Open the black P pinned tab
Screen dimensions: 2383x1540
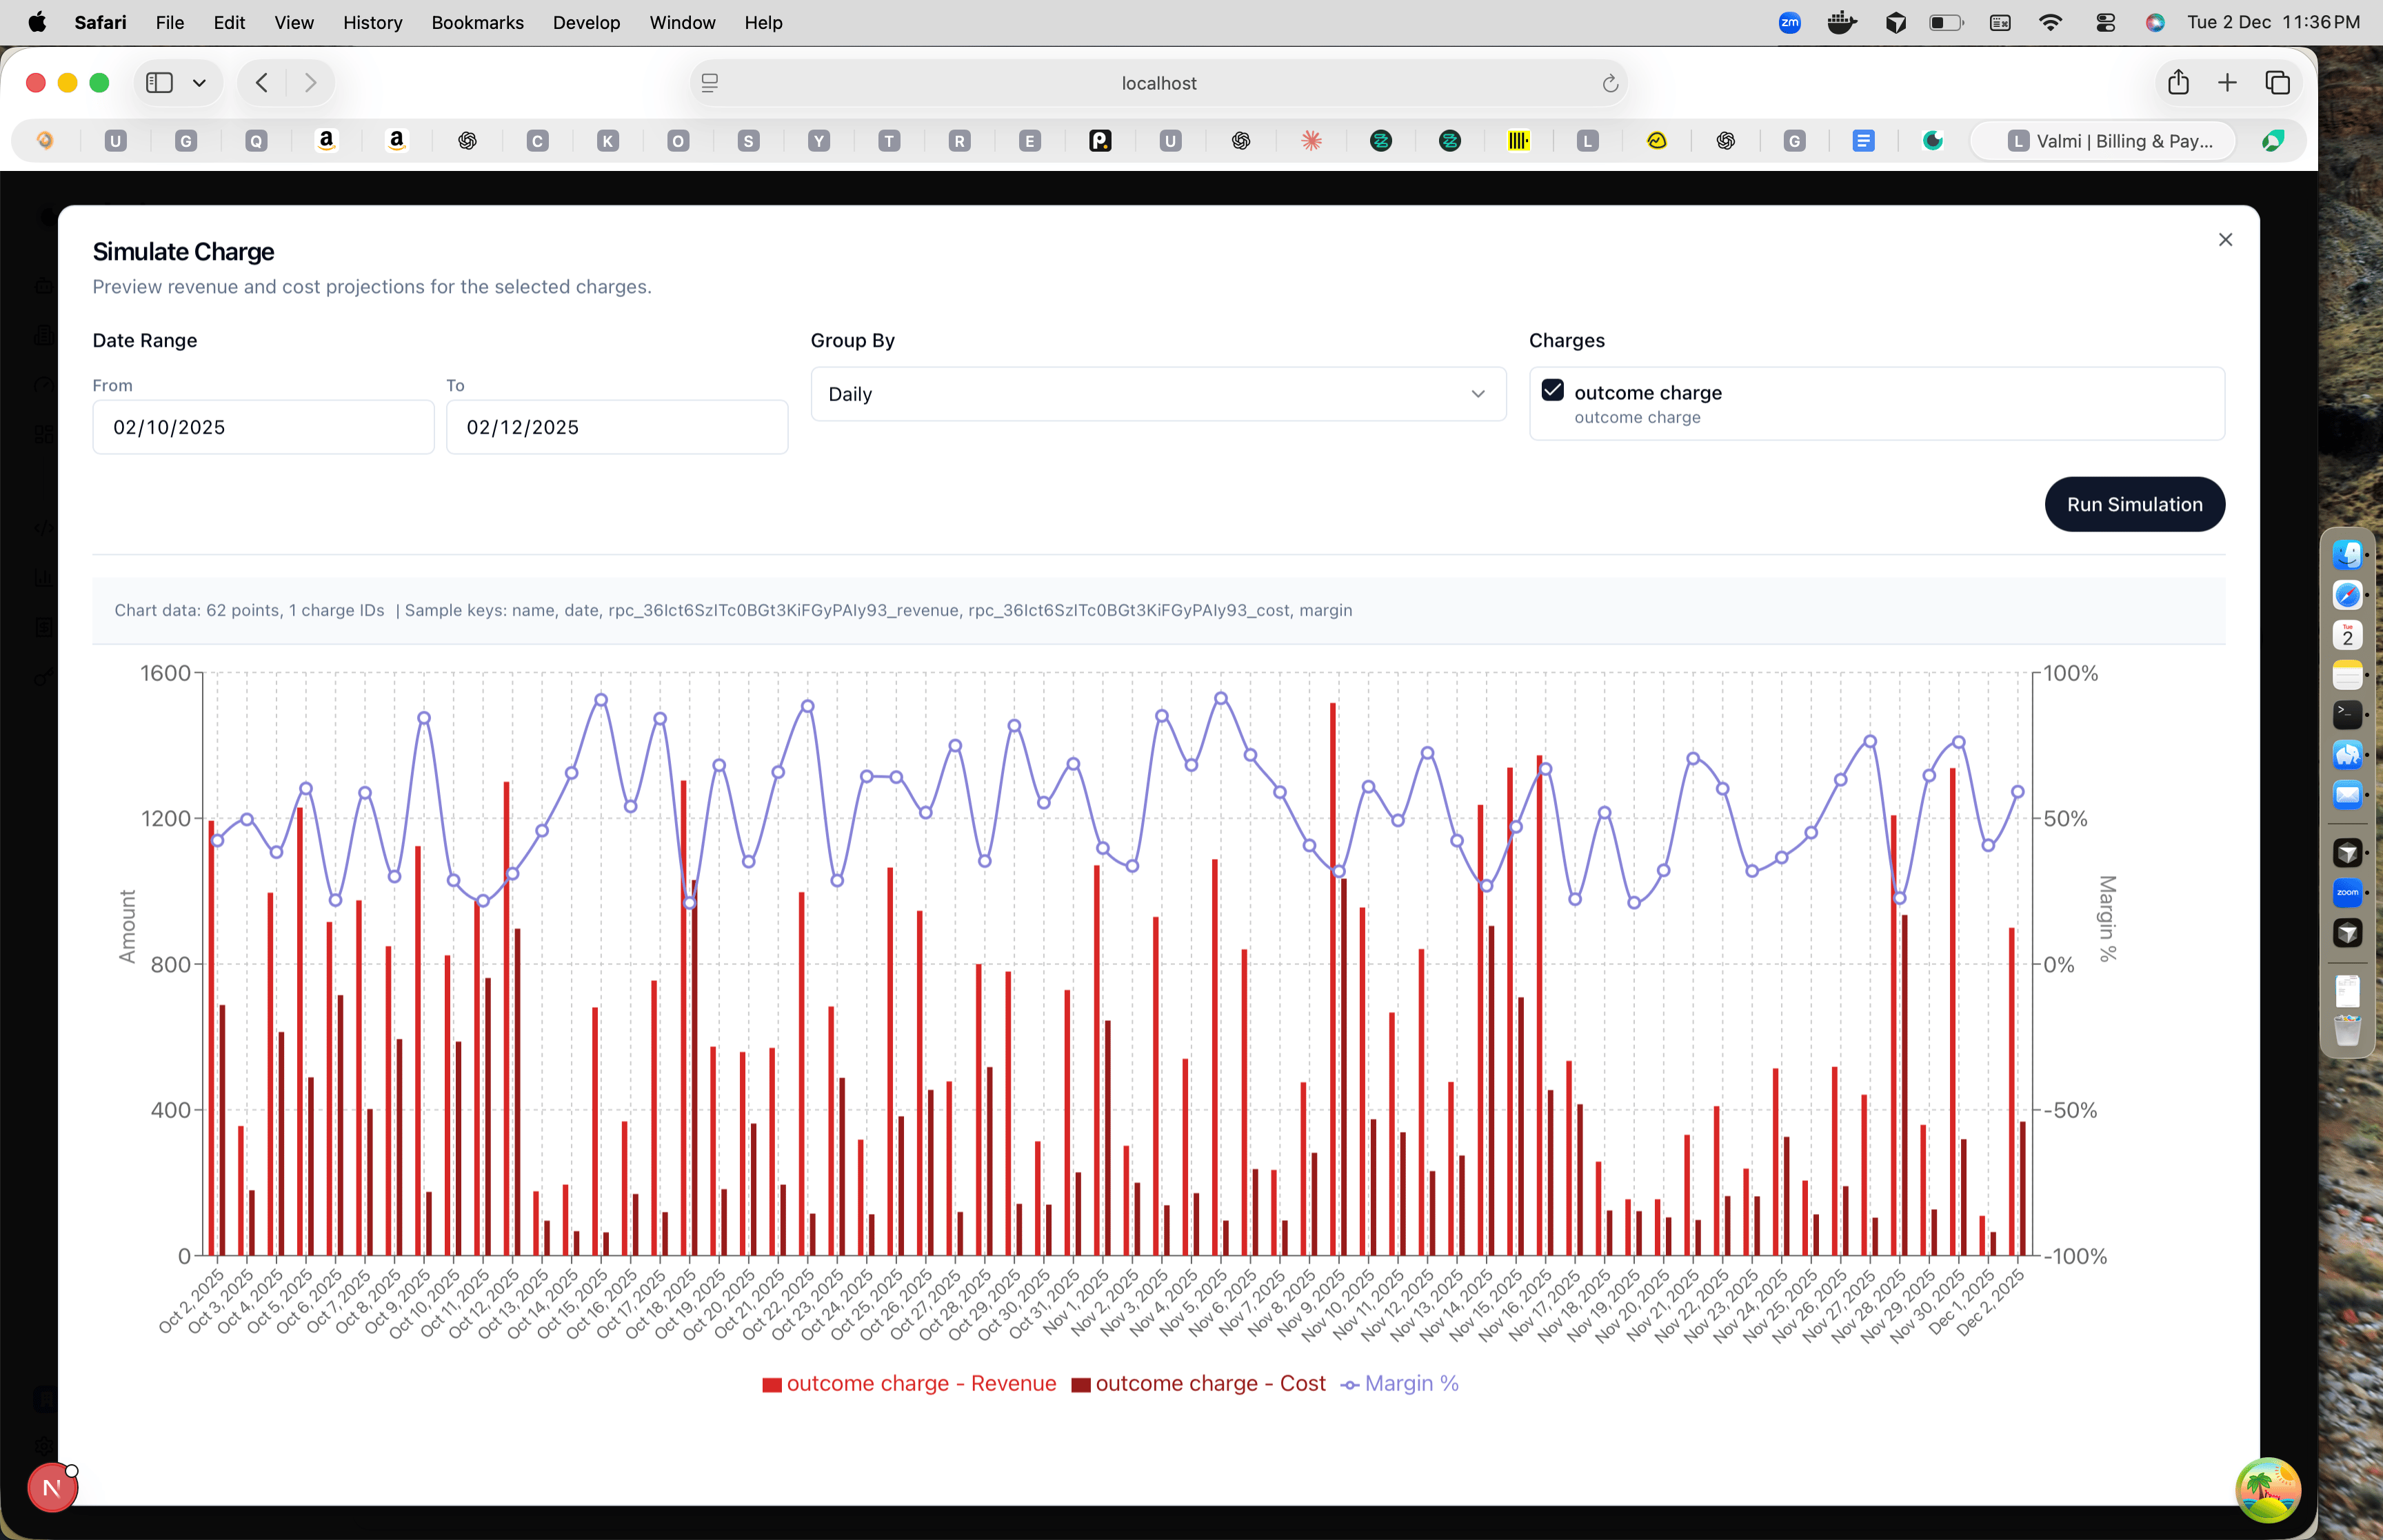point(1100,141)
